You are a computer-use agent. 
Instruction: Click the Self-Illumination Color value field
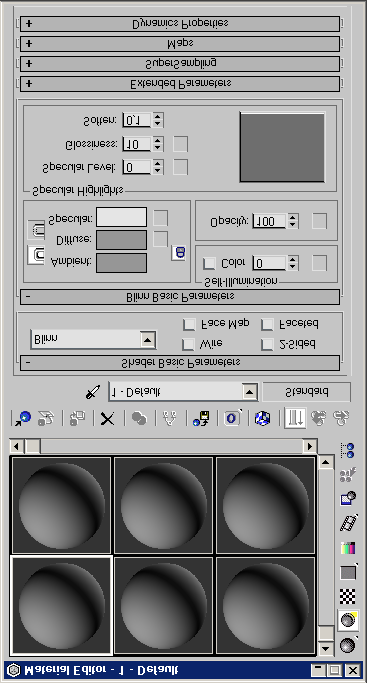[269, 263]
